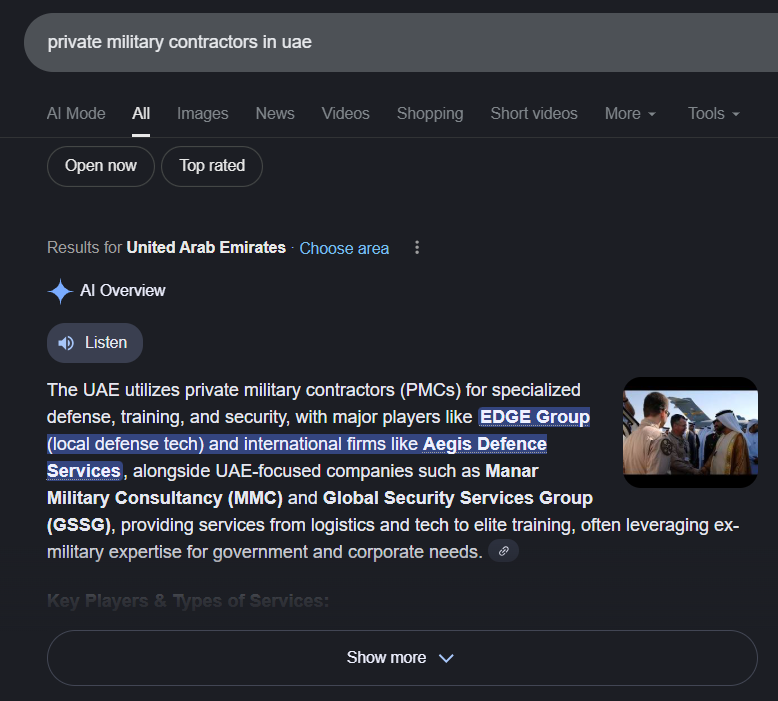Open the Short videos tab
This screenshot has height=701, width=778.
pos(534,114)
